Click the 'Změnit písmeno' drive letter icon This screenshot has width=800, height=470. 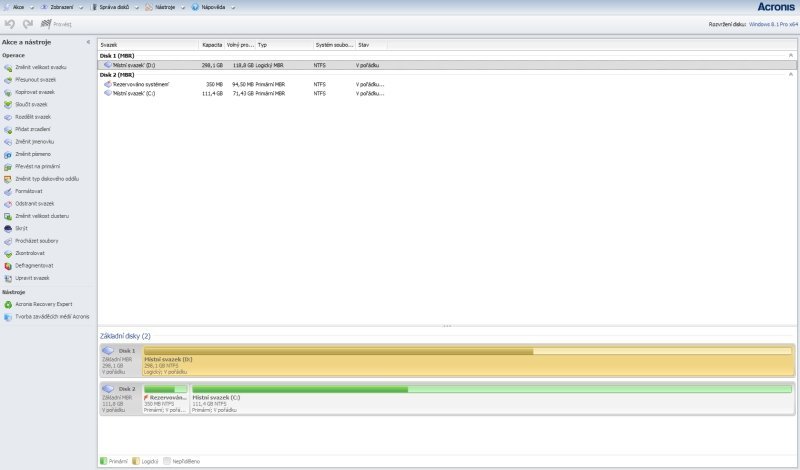click(8, 154)
